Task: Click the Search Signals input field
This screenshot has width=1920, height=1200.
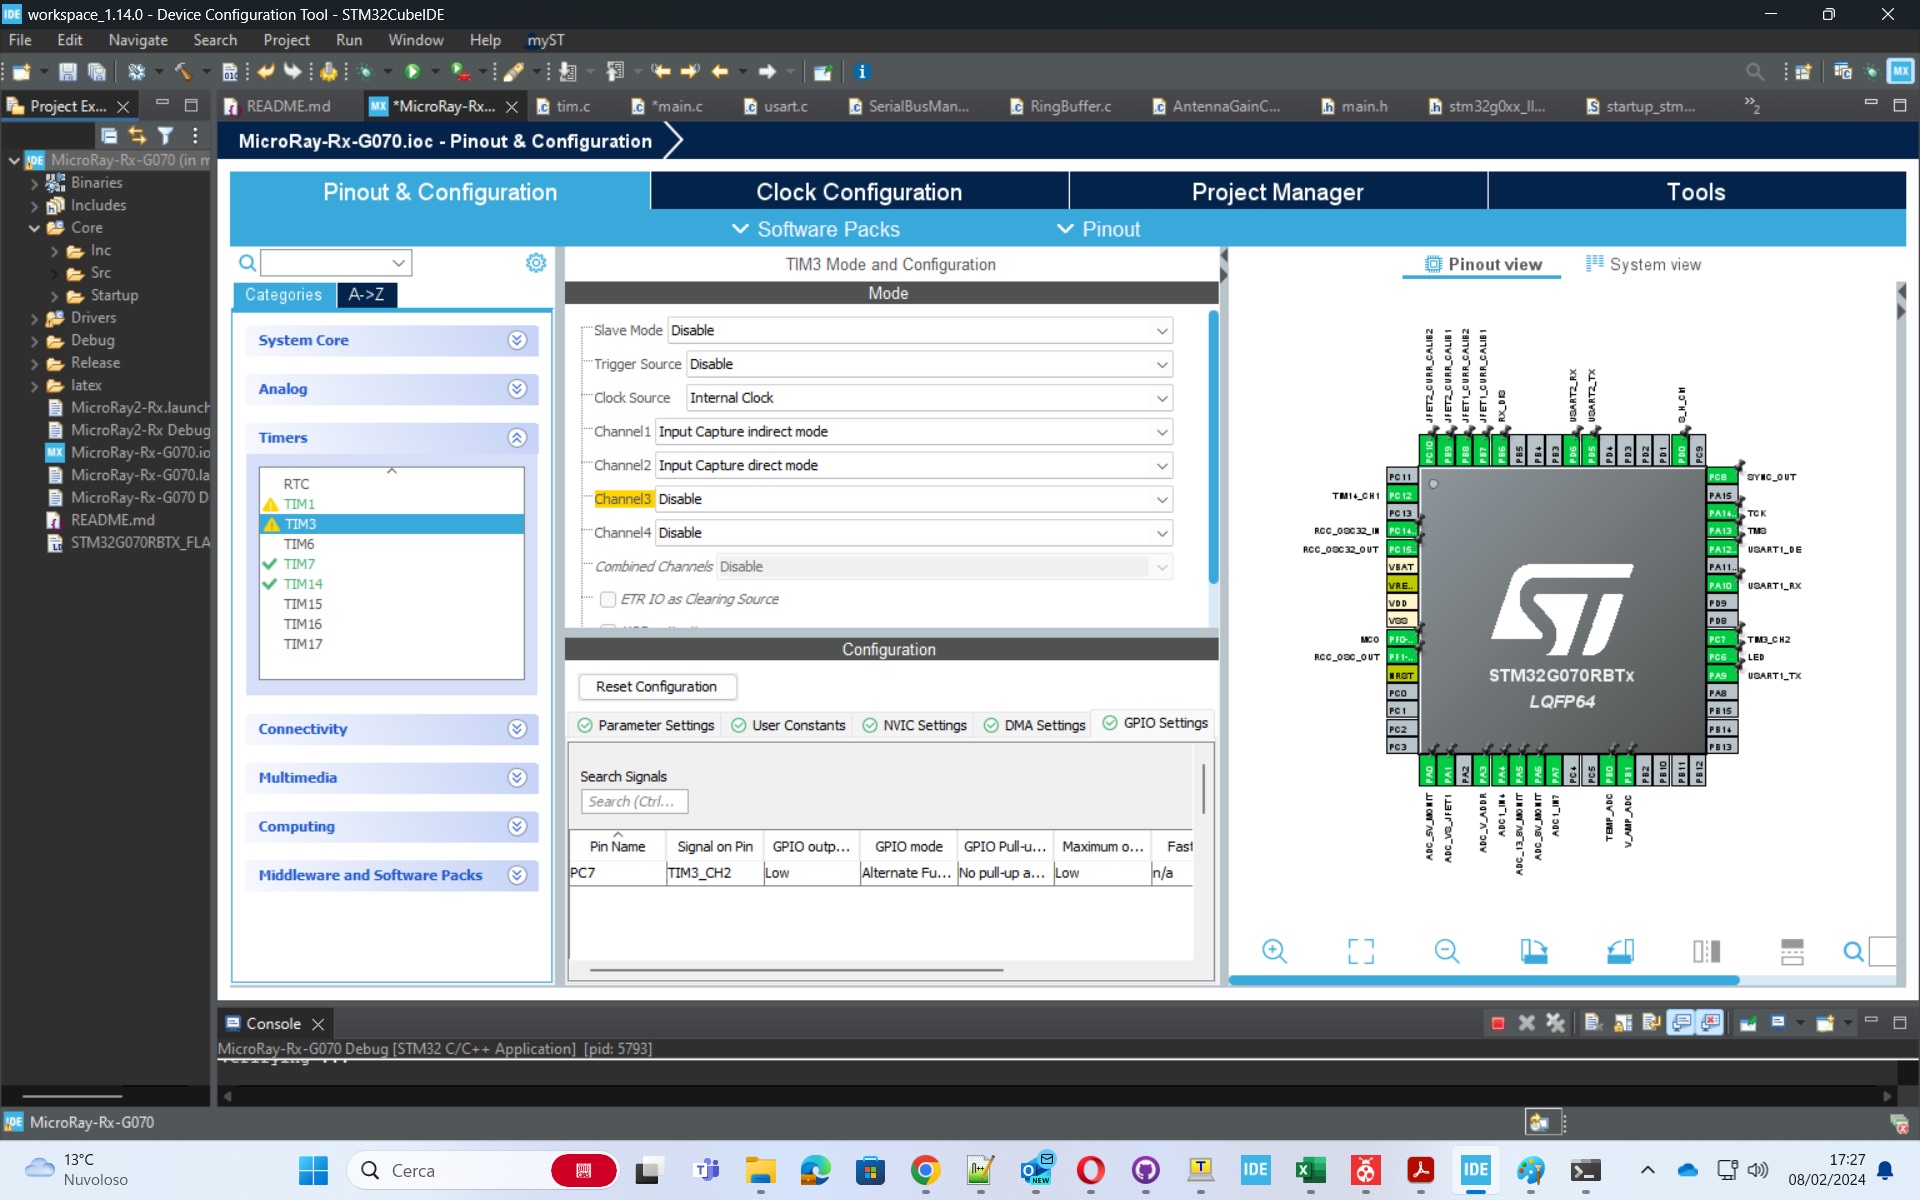Action: [x=633, y=802]
